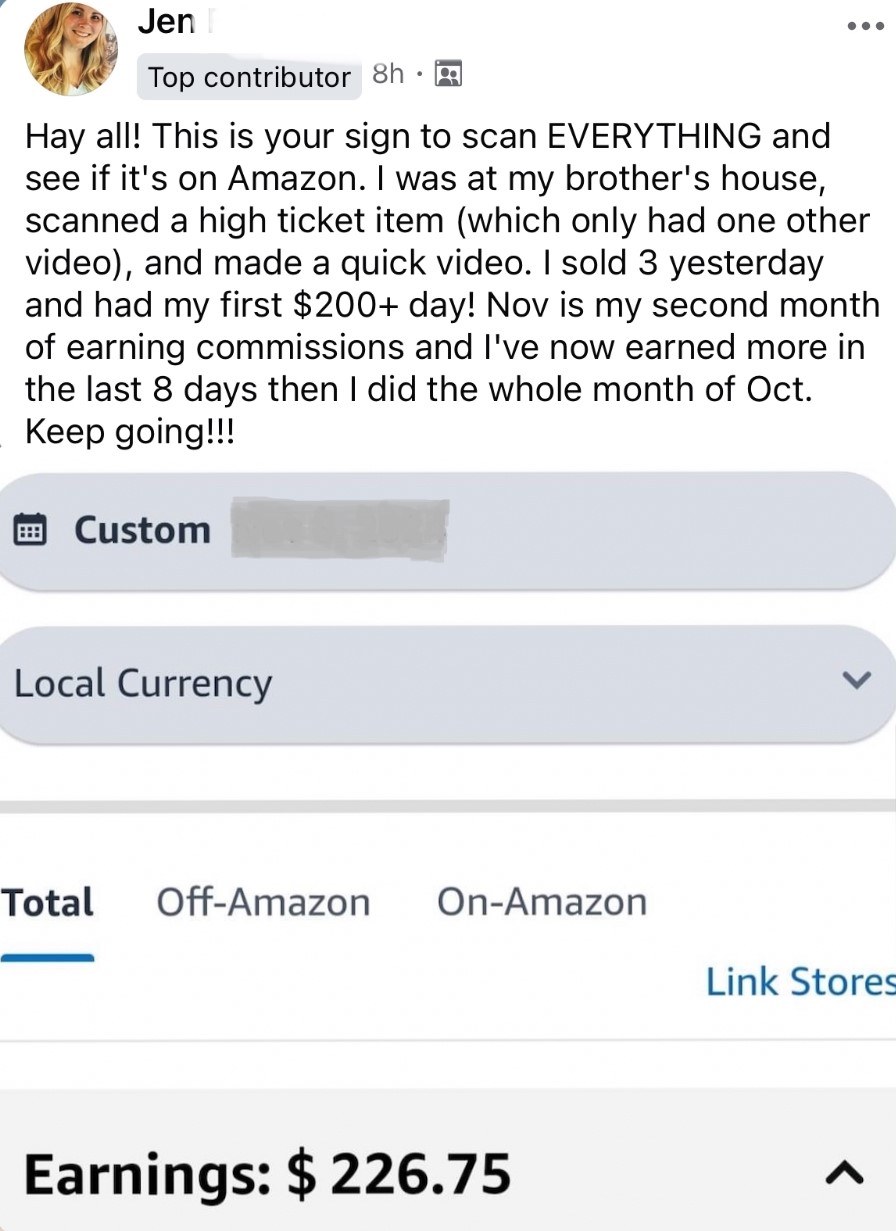This screenshot has width=896, height=1231.
Task: Click the "Keep going!!!" line of the post
Action: tap(128, 432)
